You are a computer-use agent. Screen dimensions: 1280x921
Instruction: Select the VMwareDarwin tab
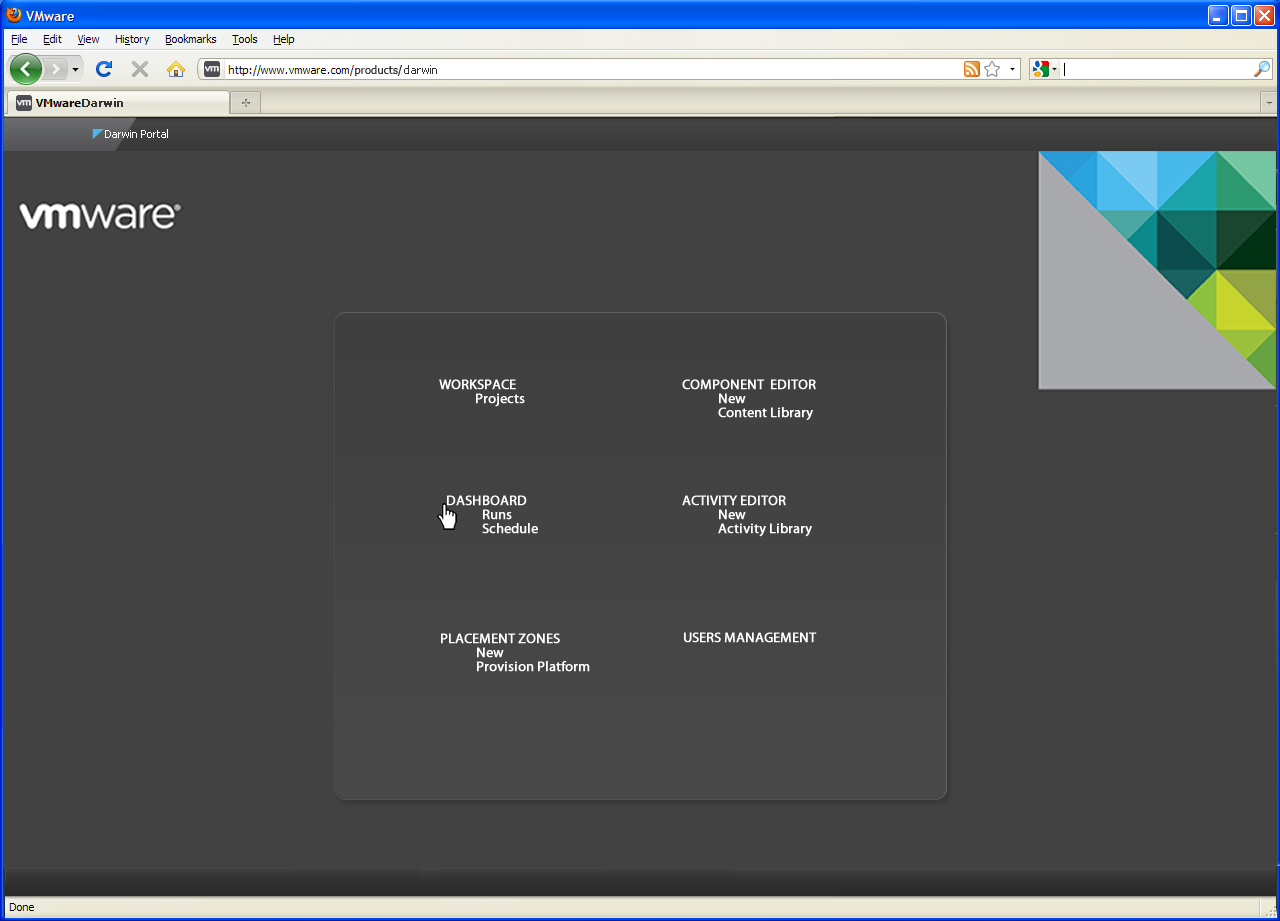click(117, 102)
